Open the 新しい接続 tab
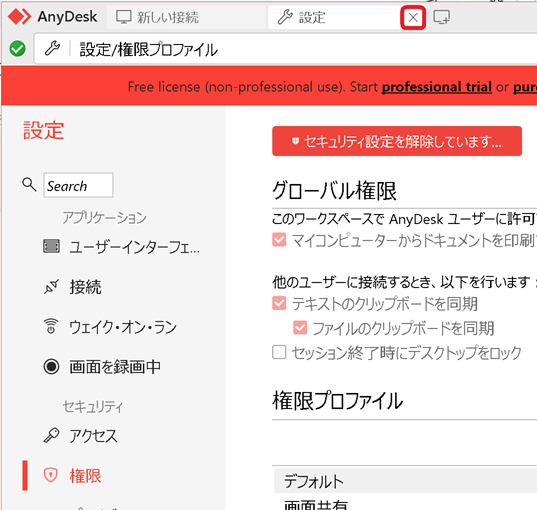 click(187, 17)
